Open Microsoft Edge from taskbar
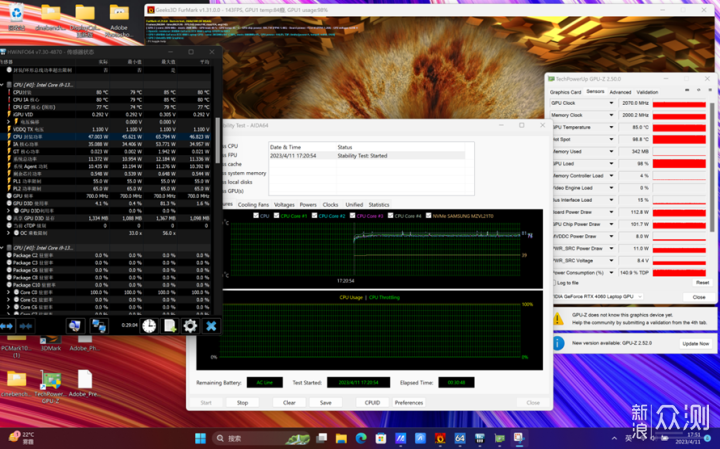The width and height of the screenshot is (720, 449). (x=361, y=438)
